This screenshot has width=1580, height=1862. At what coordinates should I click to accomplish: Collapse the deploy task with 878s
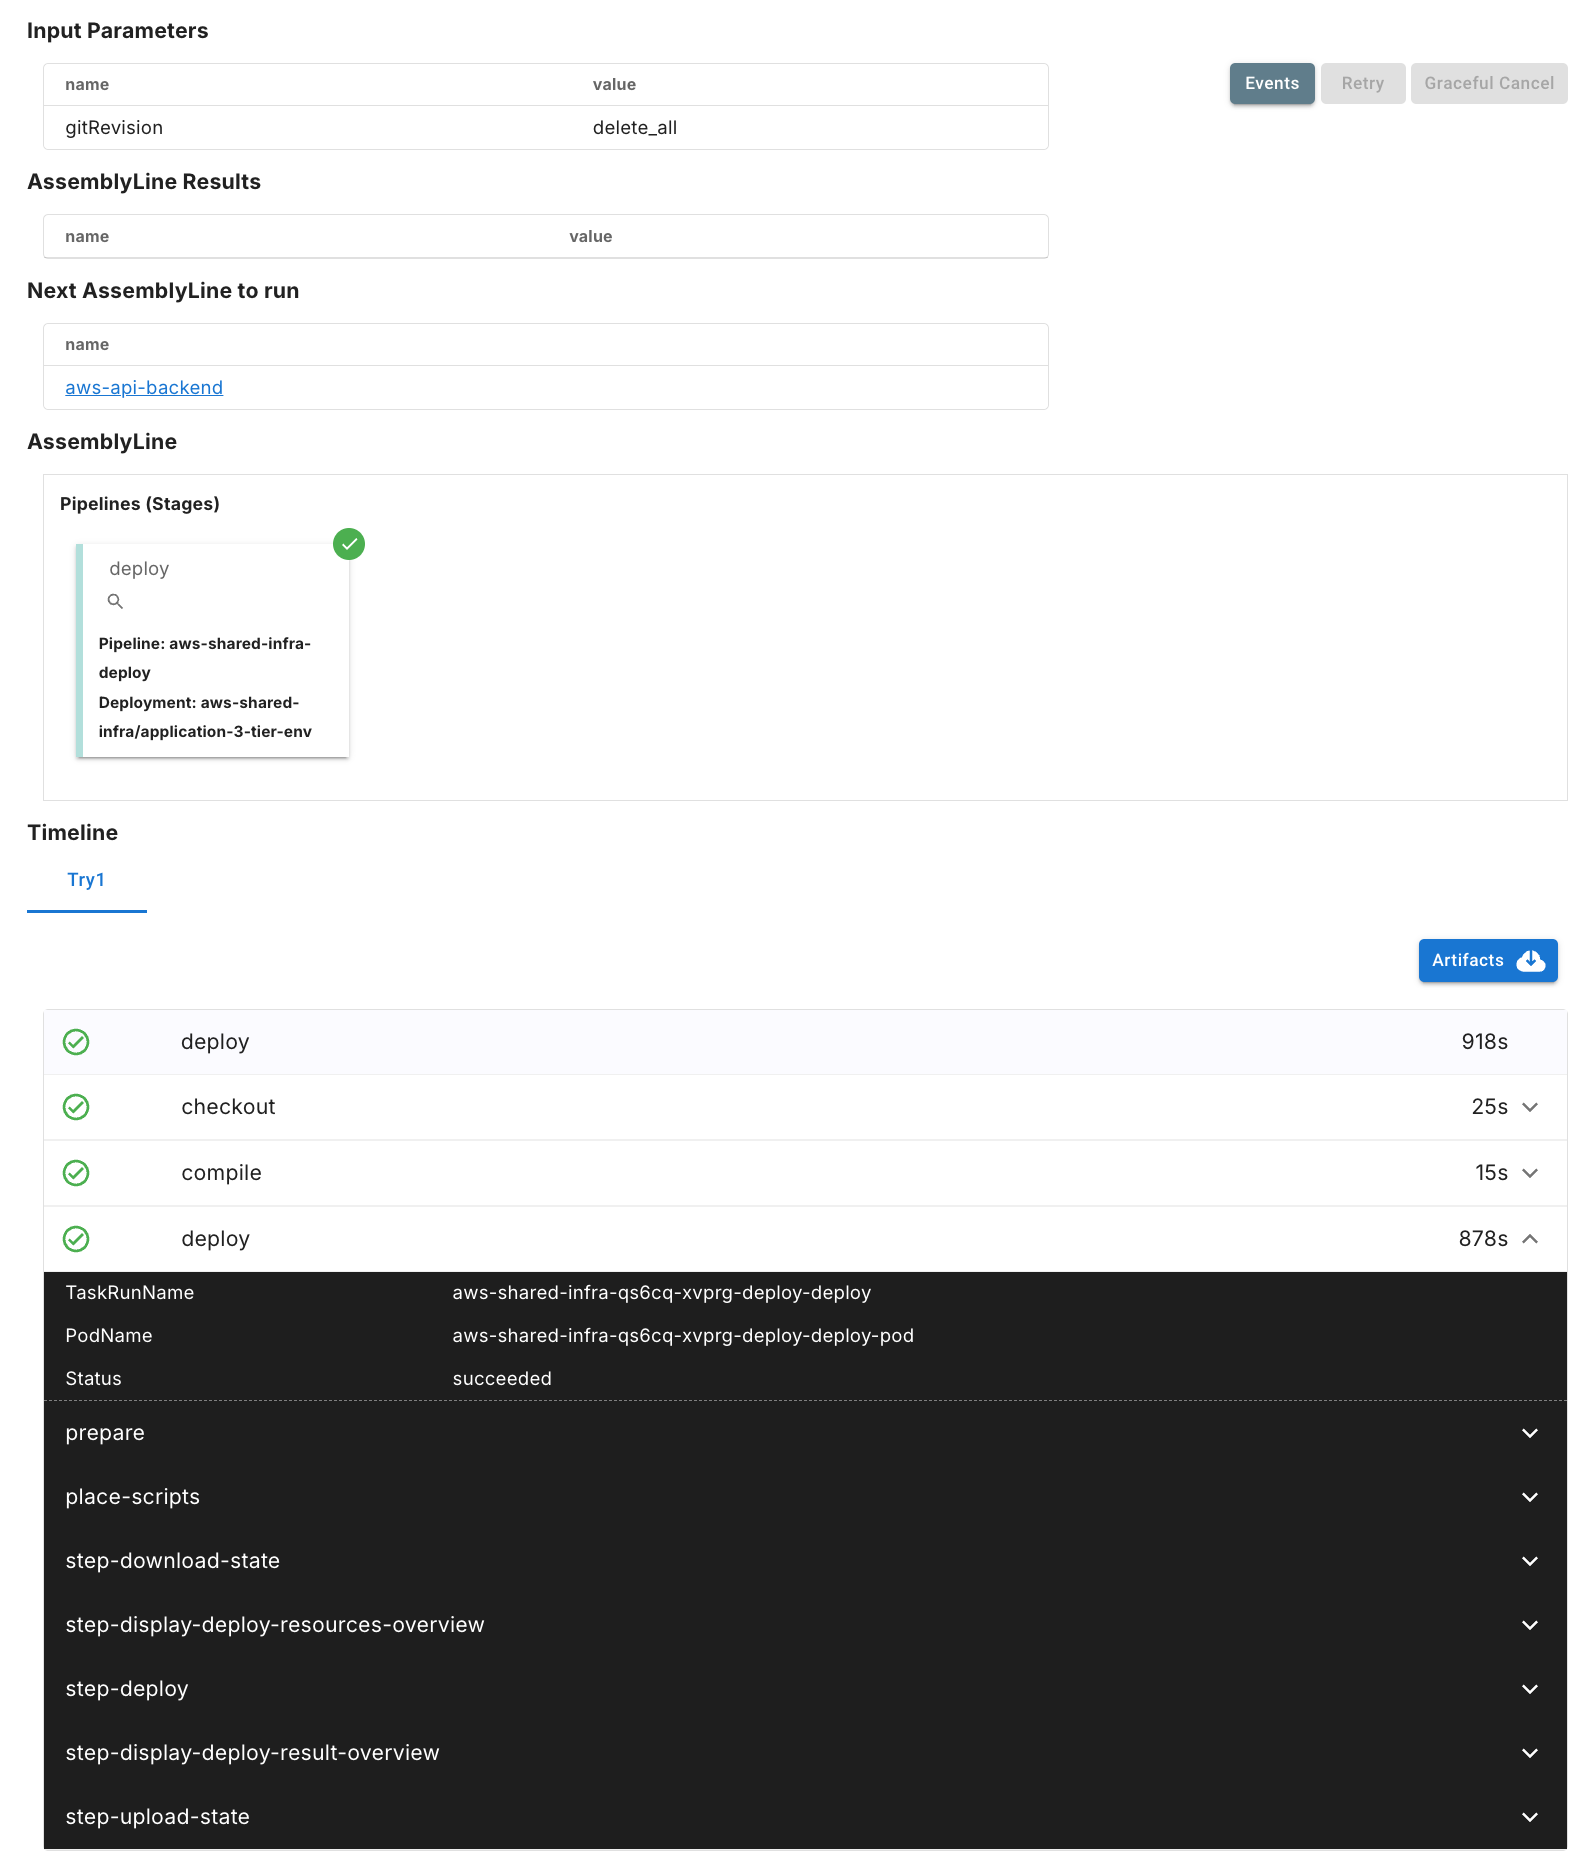(1529, 1239)
